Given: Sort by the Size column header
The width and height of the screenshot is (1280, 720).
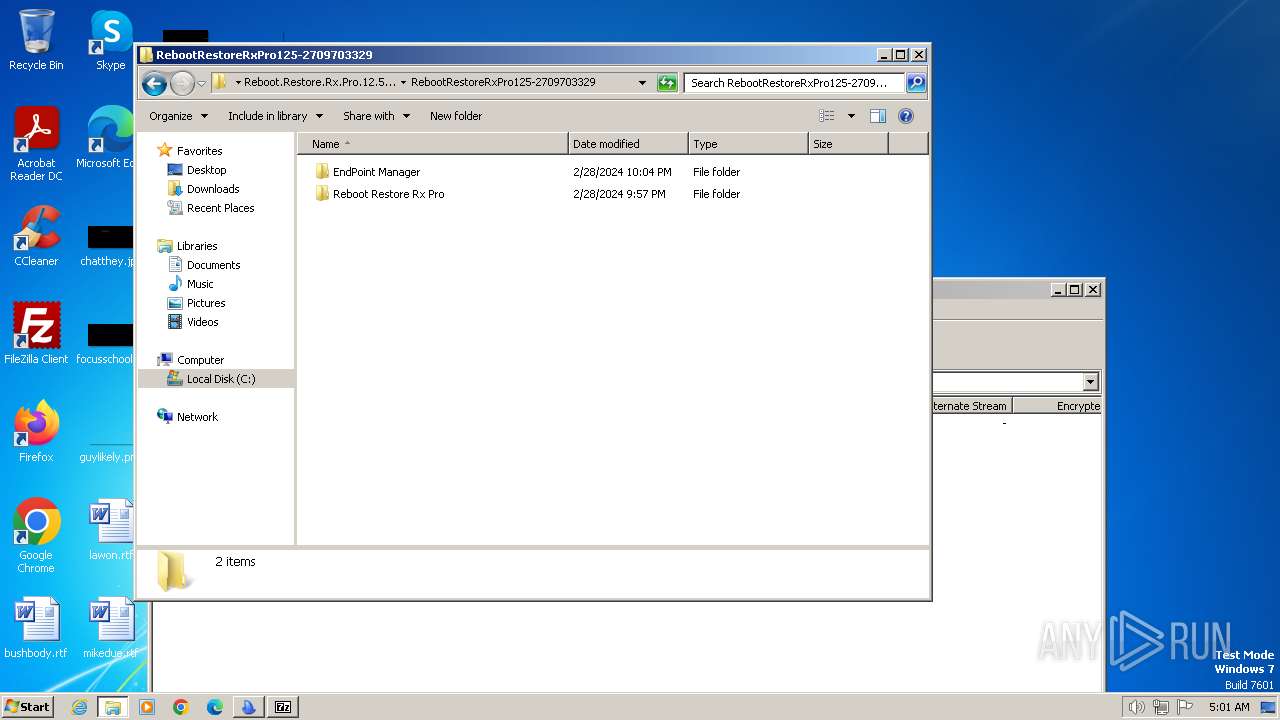Looking at the screenshot, I should click(x=848, y=144).
